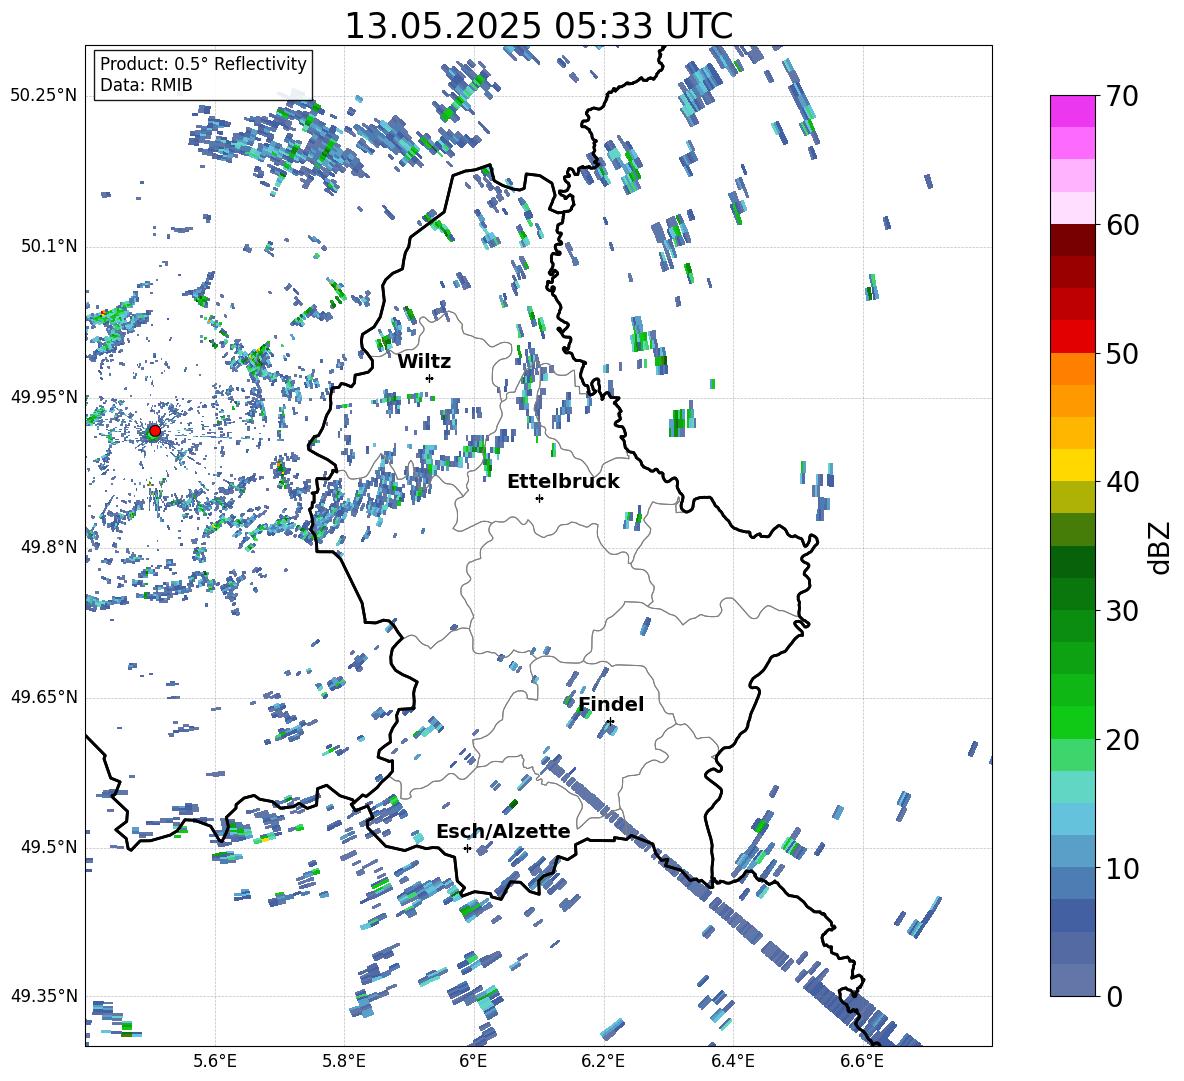
Task: Click the 49.95°N latitude label
Action: coord(44,396)
